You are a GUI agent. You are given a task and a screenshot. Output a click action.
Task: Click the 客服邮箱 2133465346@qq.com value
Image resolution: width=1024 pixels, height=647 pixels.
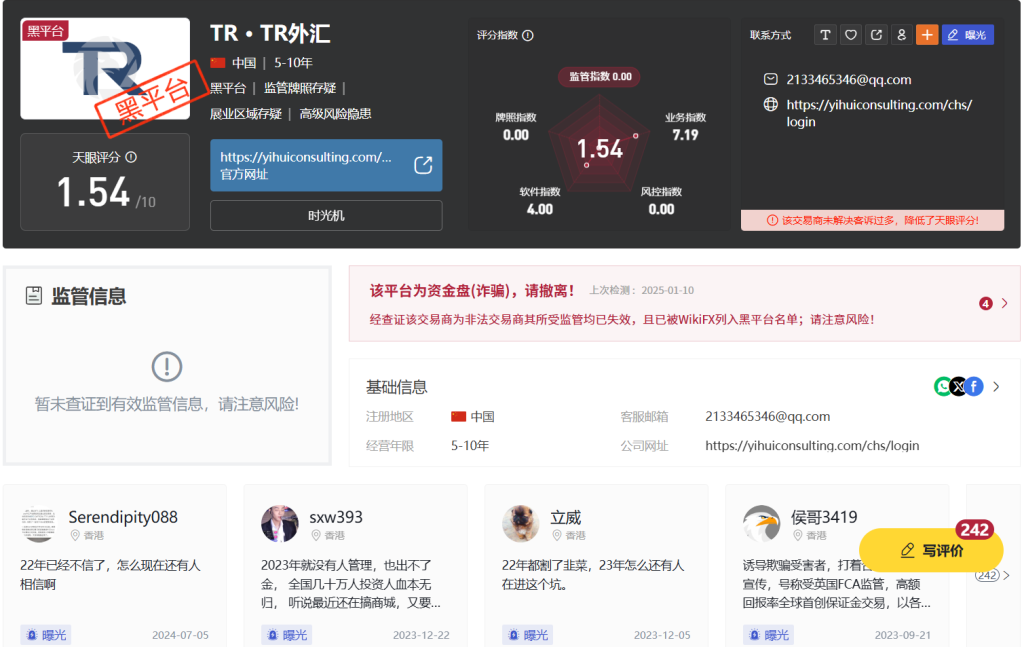pyautogui.click(x=767, y=417)
